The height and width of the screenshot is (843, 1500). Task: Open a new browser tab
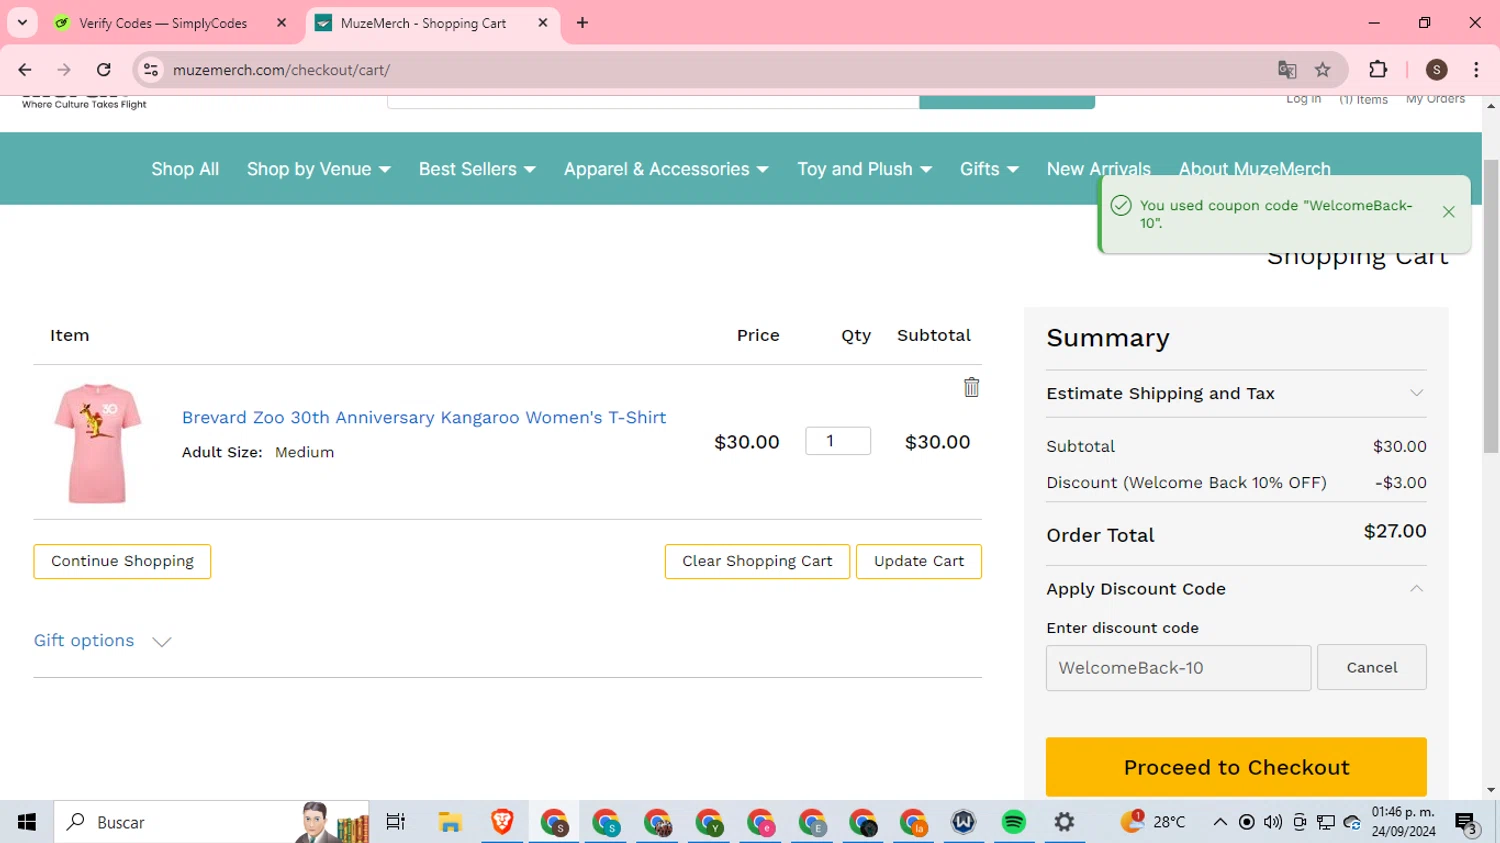click(x=582, y=23)
